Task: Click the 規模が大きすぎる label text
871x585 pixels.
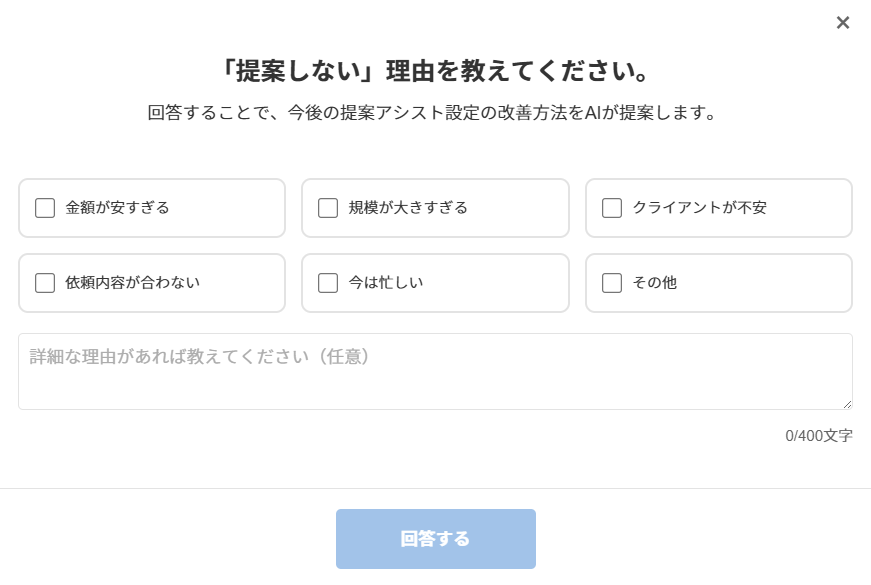Action: (408, 208)
